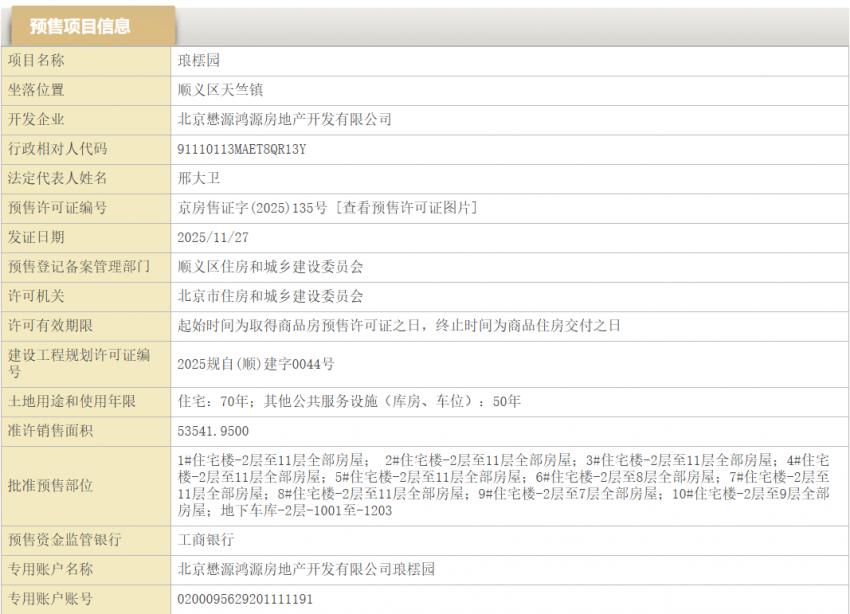Click the 准许销售面积 label

pyautogui.click(x=50, y=431)
